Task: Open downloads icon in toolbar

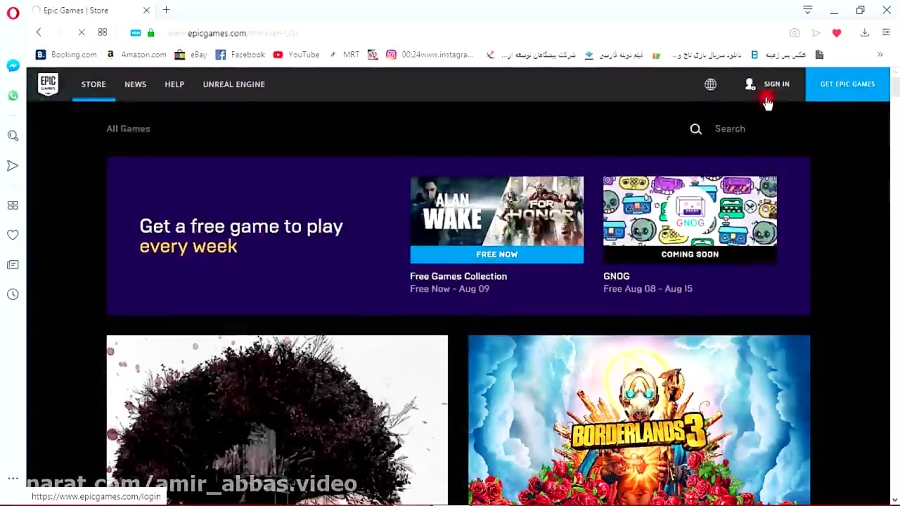Action: (864, 33)
